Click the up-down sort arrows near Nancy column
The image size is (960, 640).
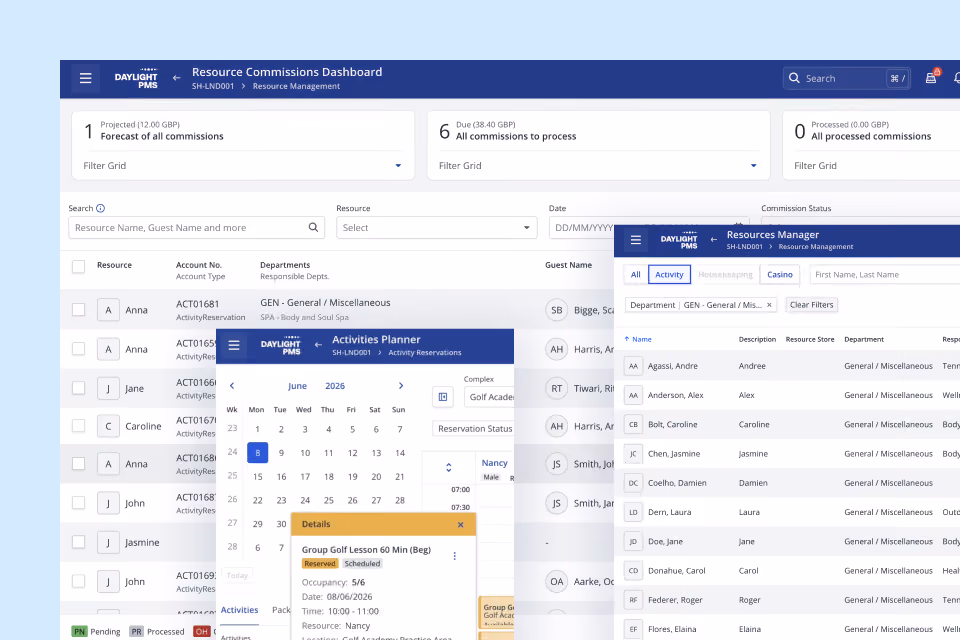coord(449,467)
